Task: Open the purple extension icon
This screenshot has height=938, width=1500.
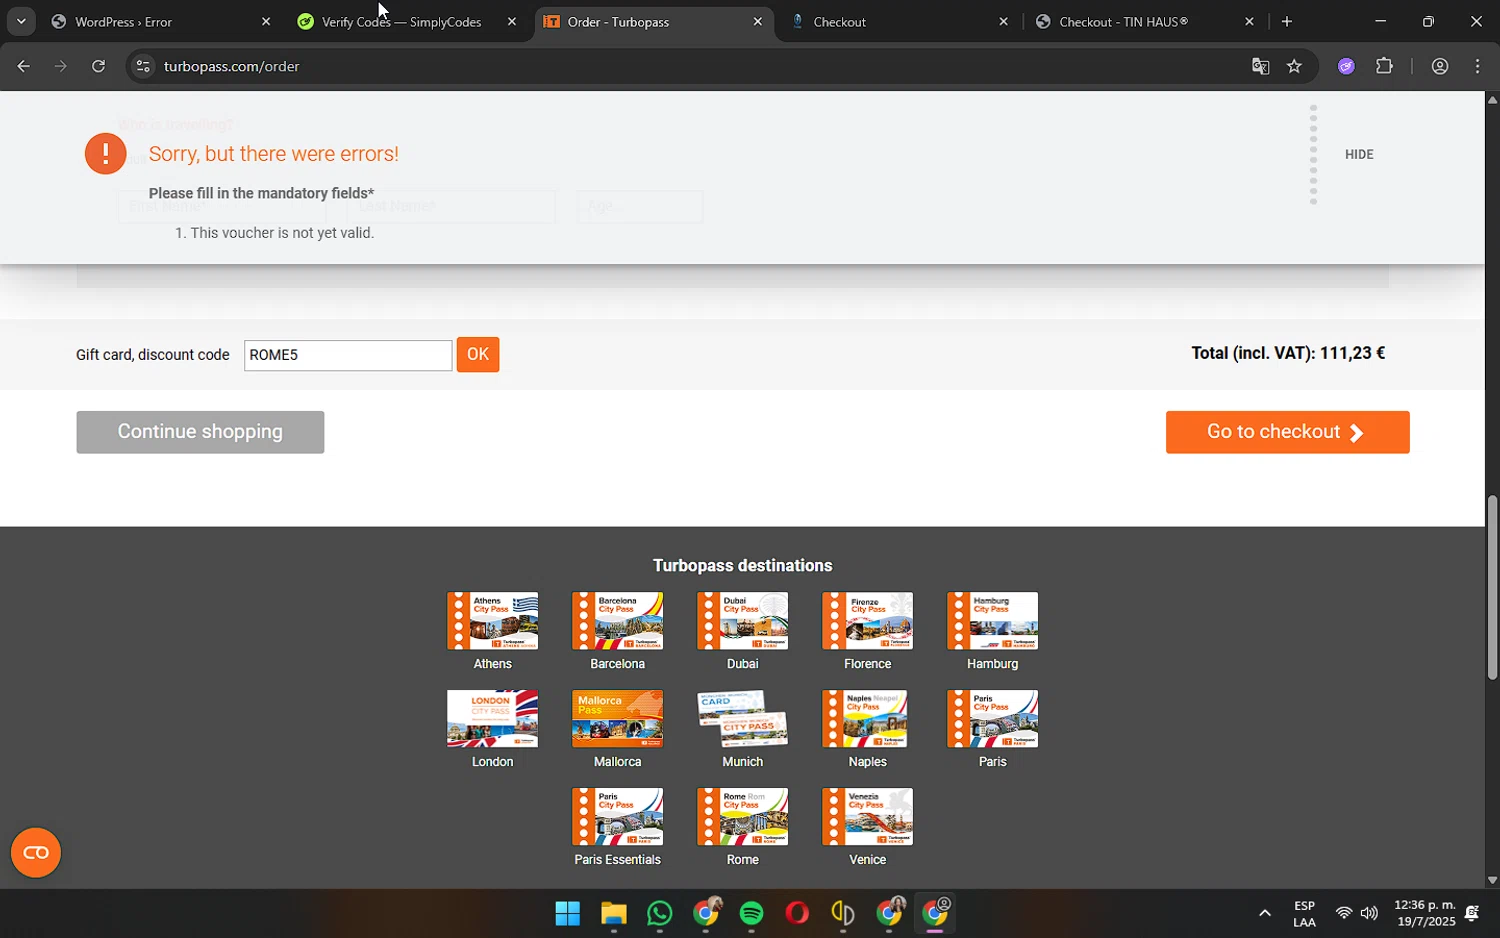Action: pos(1346,66)
